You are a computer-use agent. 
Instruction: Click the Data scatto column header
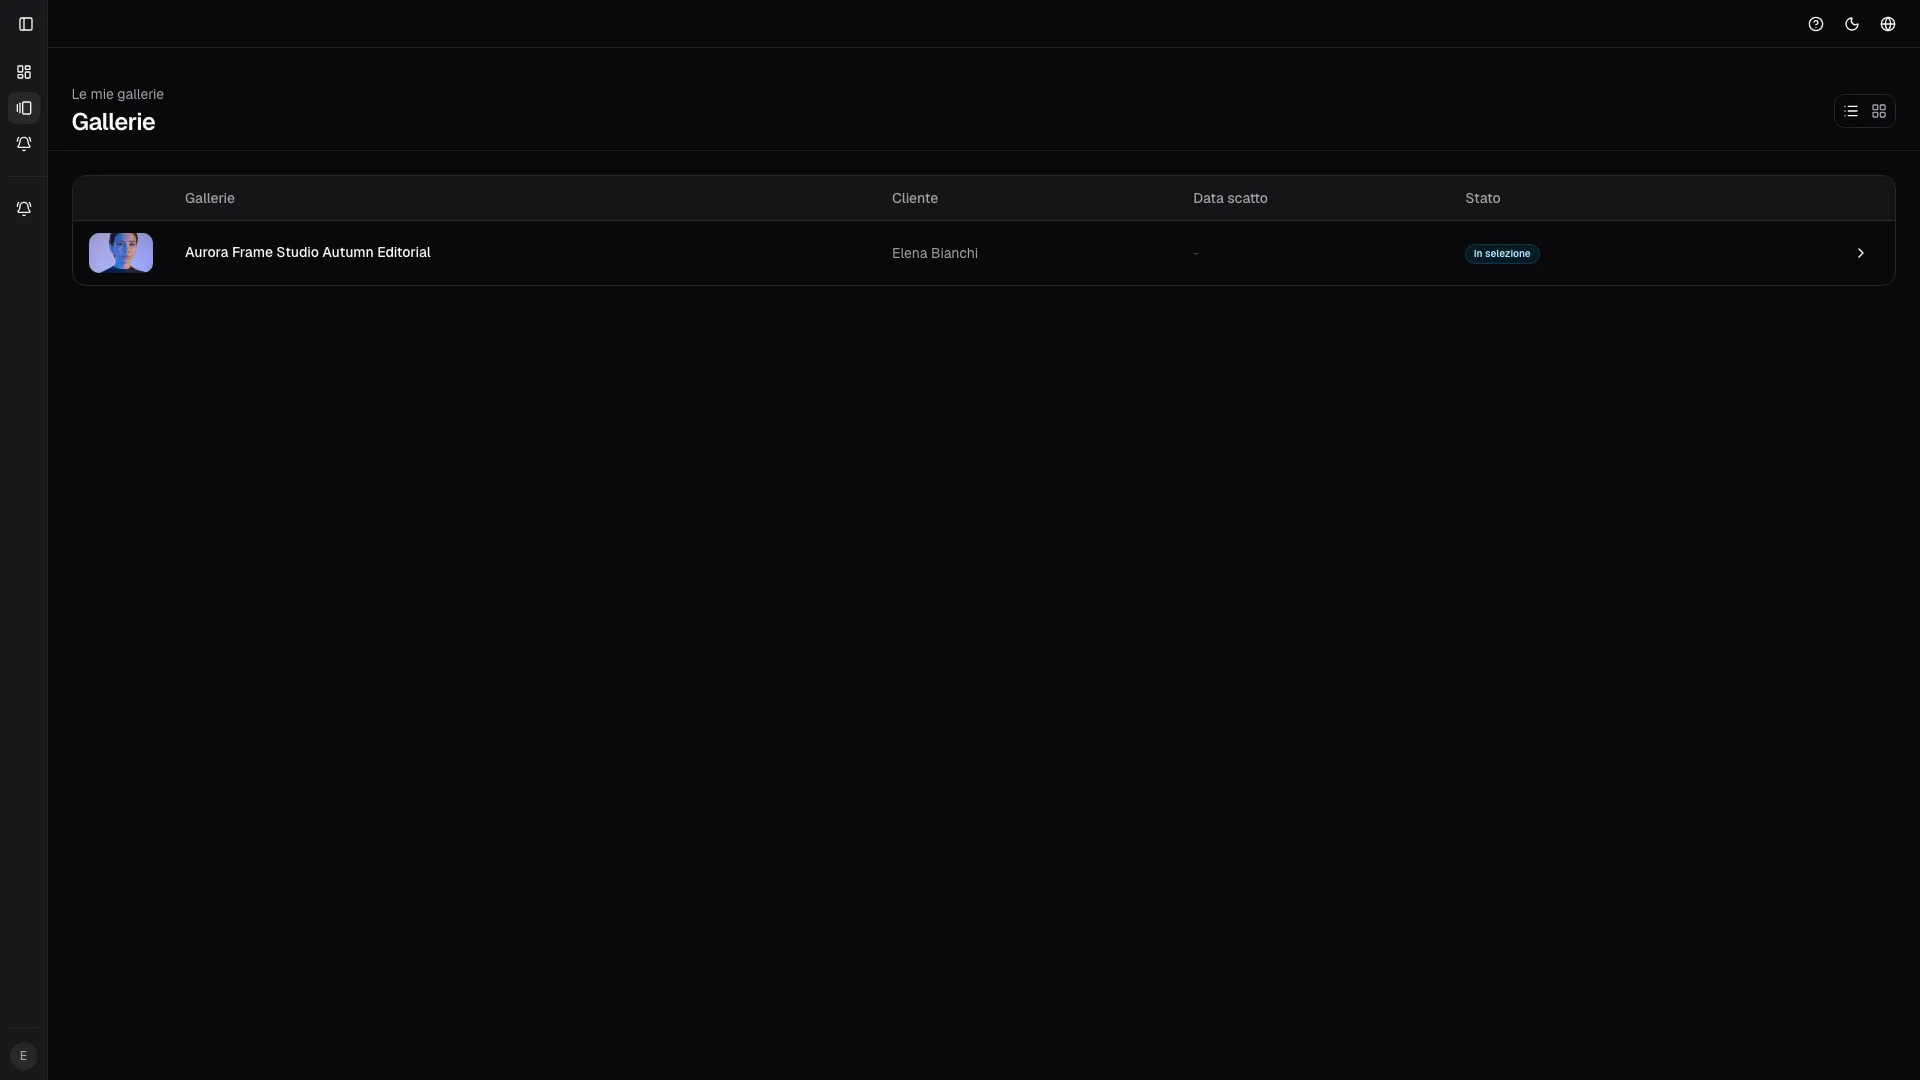coord(1230,198)
